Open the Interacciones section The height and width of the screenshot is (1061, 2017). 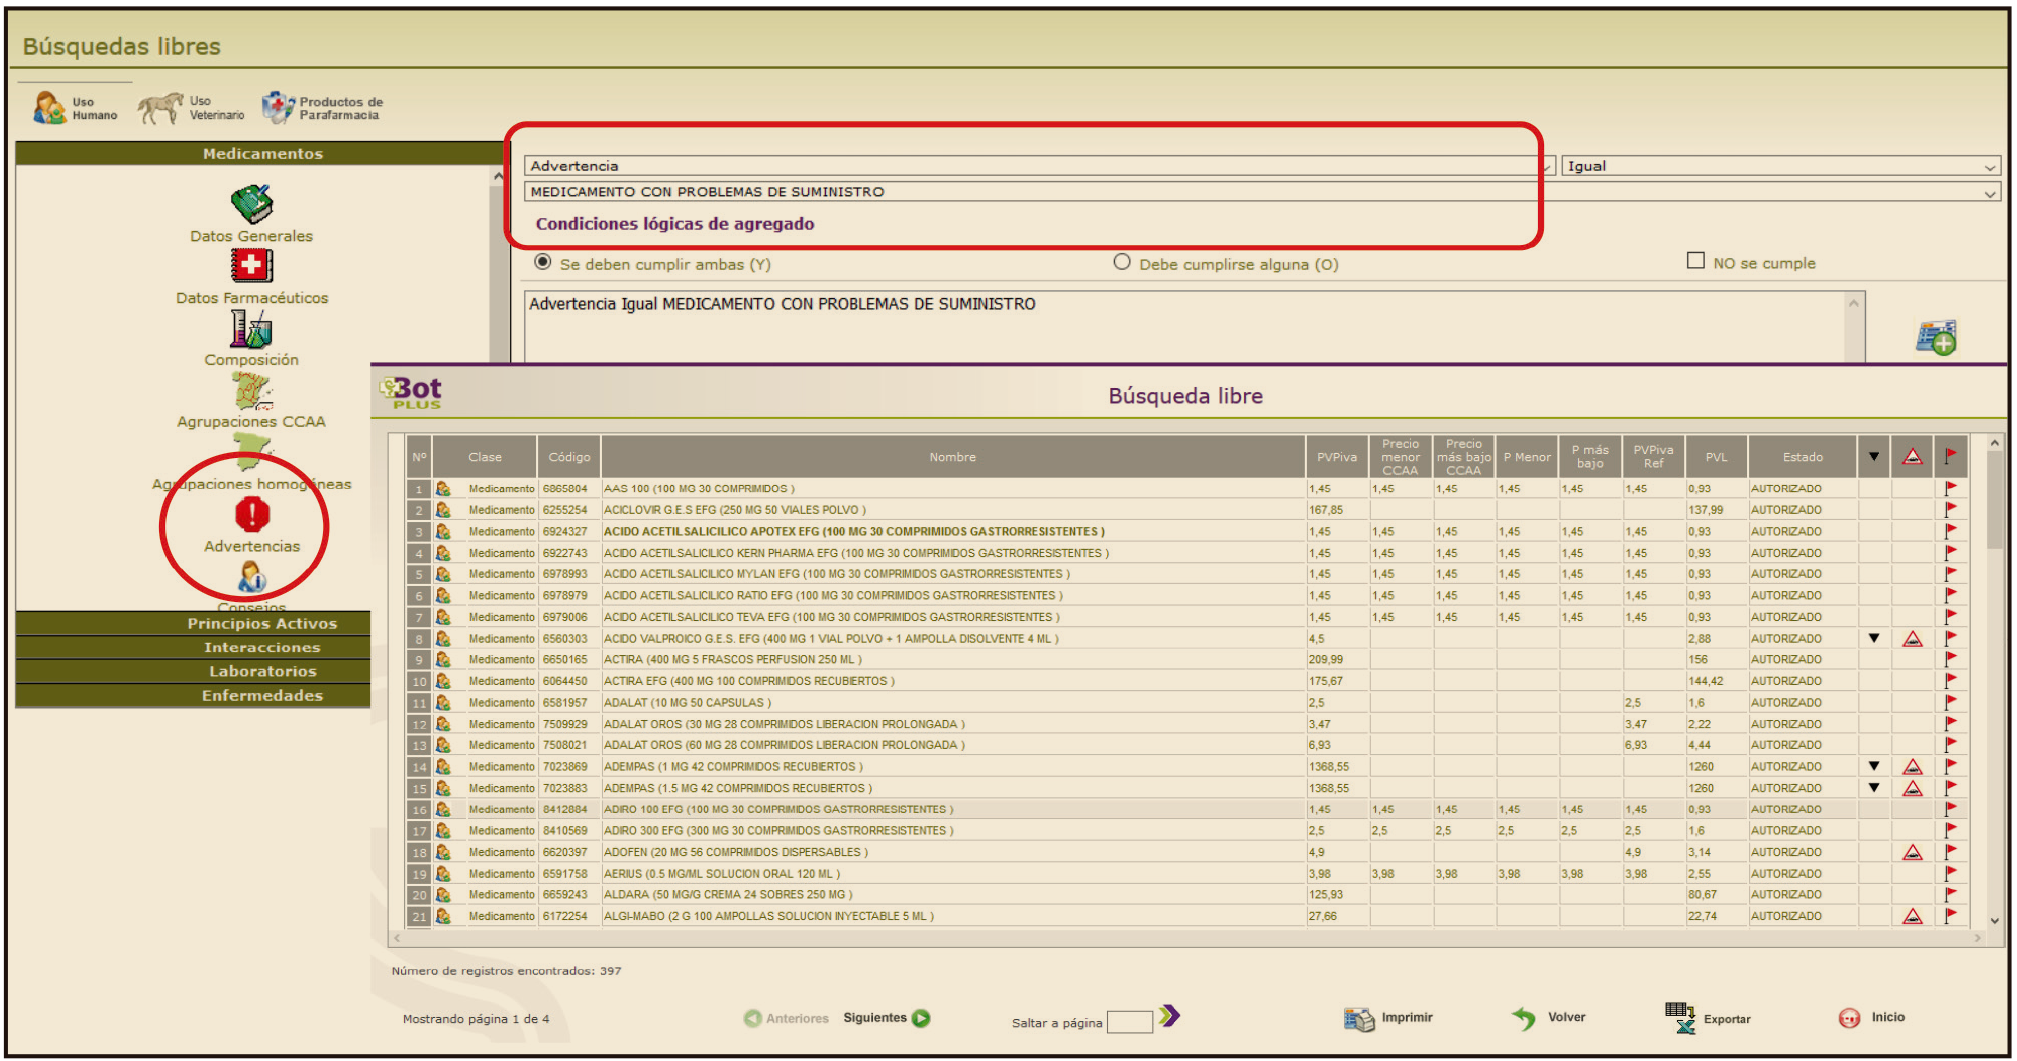point(262,647)
